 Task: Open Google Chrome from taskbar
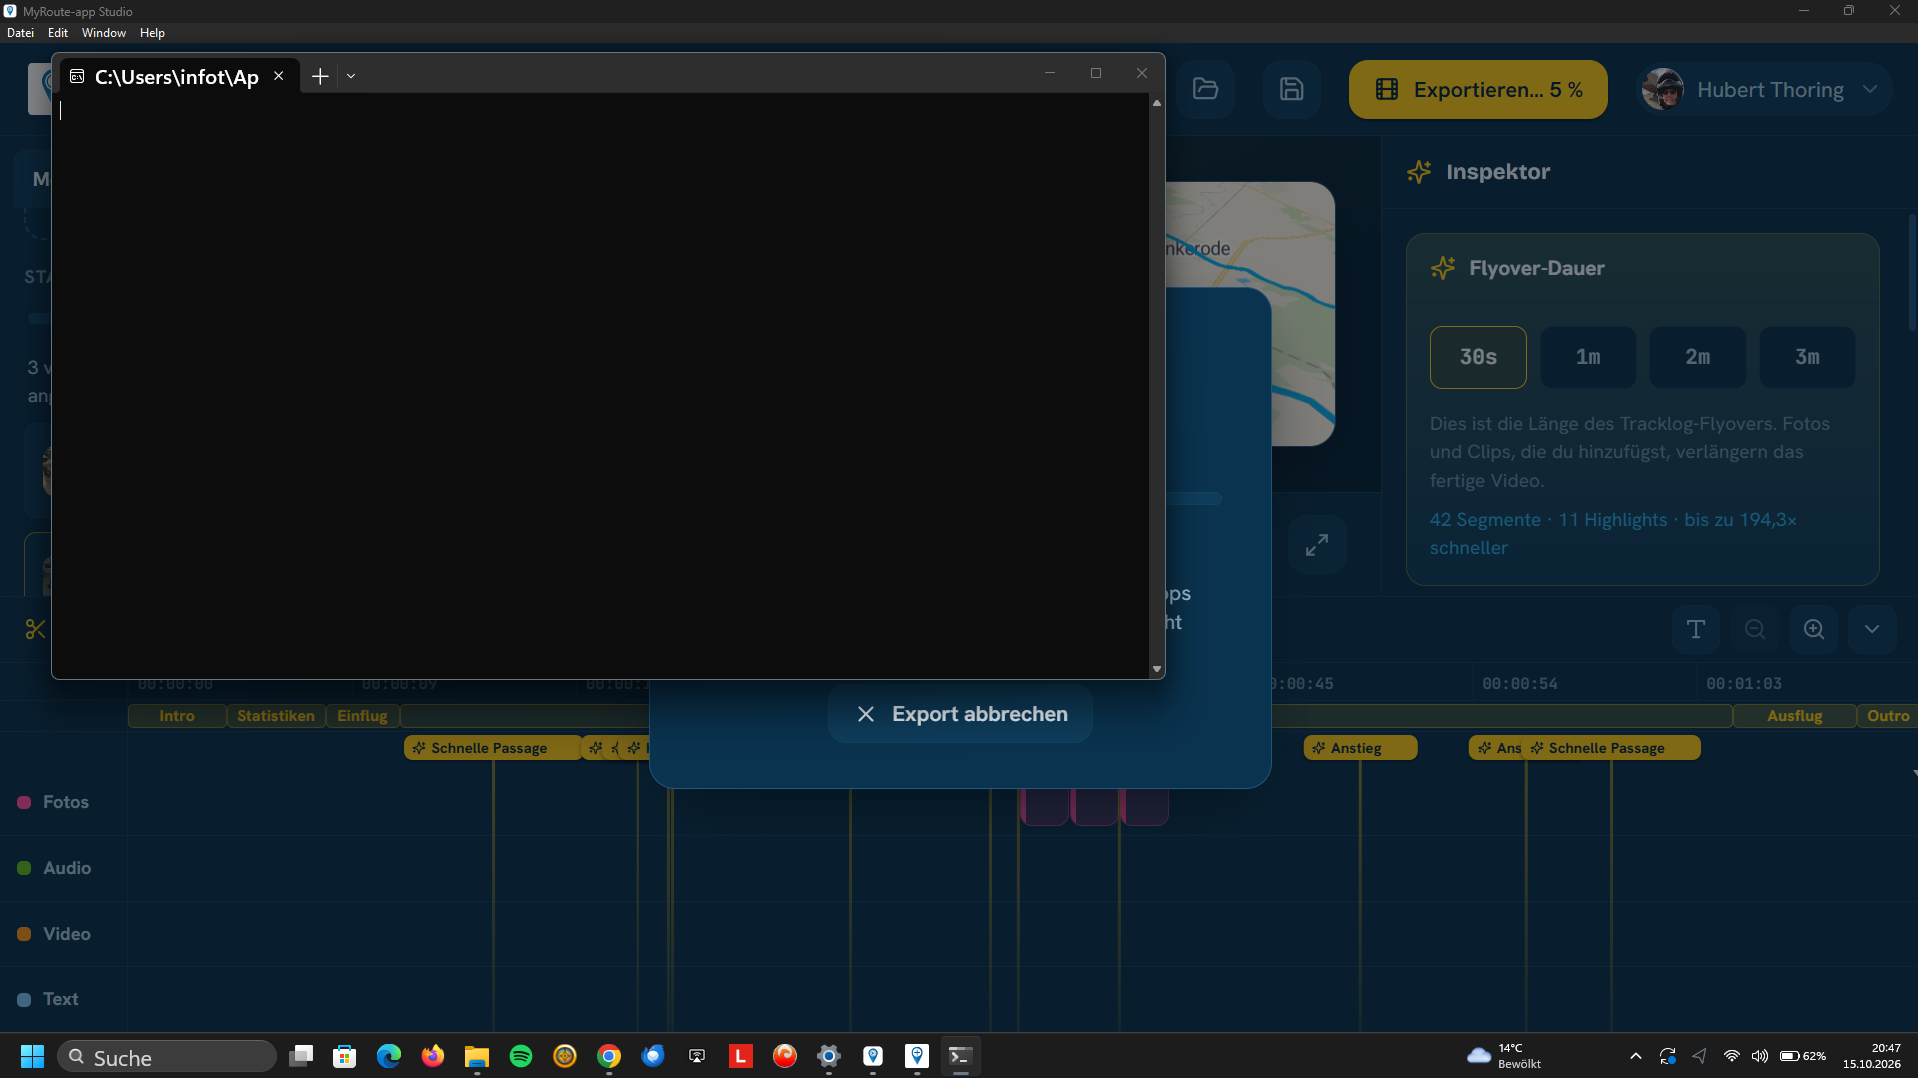pos(609,1056)
